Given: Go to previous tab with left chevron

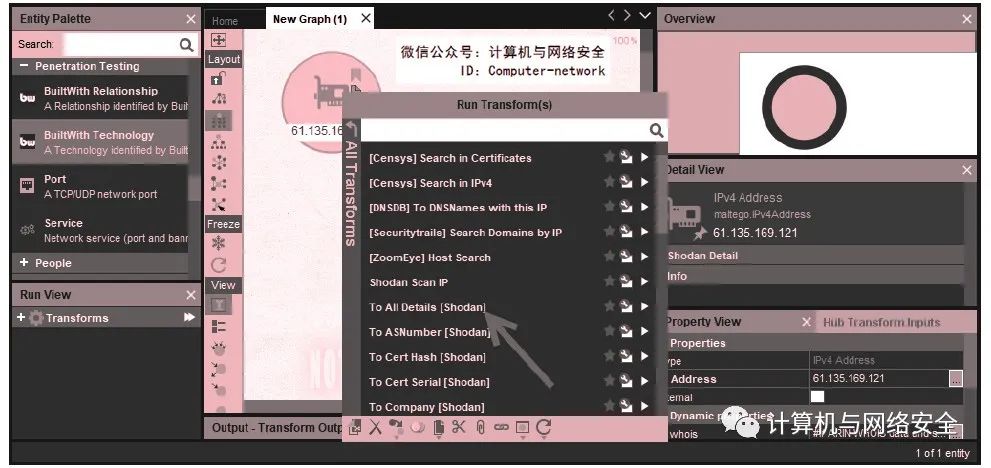Looking at the screenshot, I should point(611,16).
